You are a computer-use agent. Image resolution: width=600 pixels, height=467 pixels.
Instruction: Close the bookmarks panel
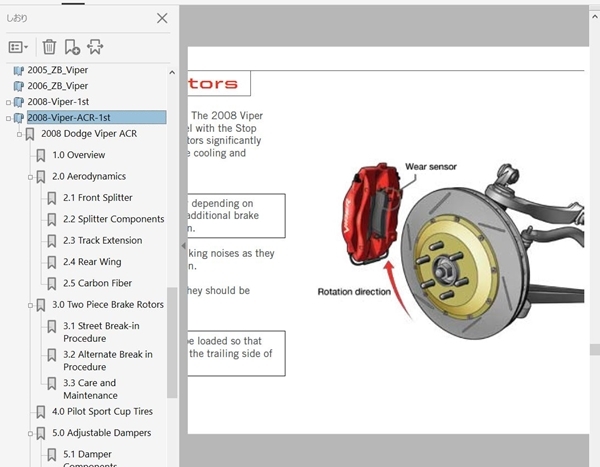[x=162, y=18]
